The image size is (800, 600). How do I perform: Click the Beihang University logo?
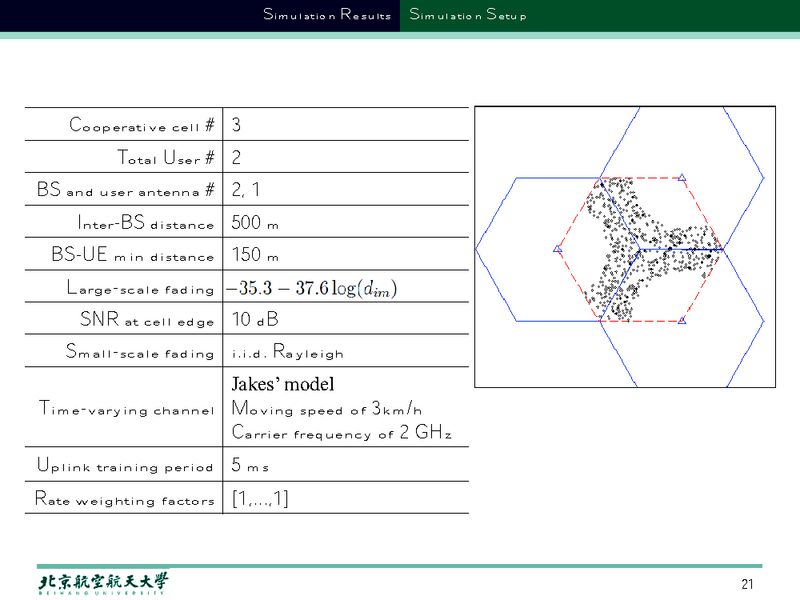tap(103, 584)
